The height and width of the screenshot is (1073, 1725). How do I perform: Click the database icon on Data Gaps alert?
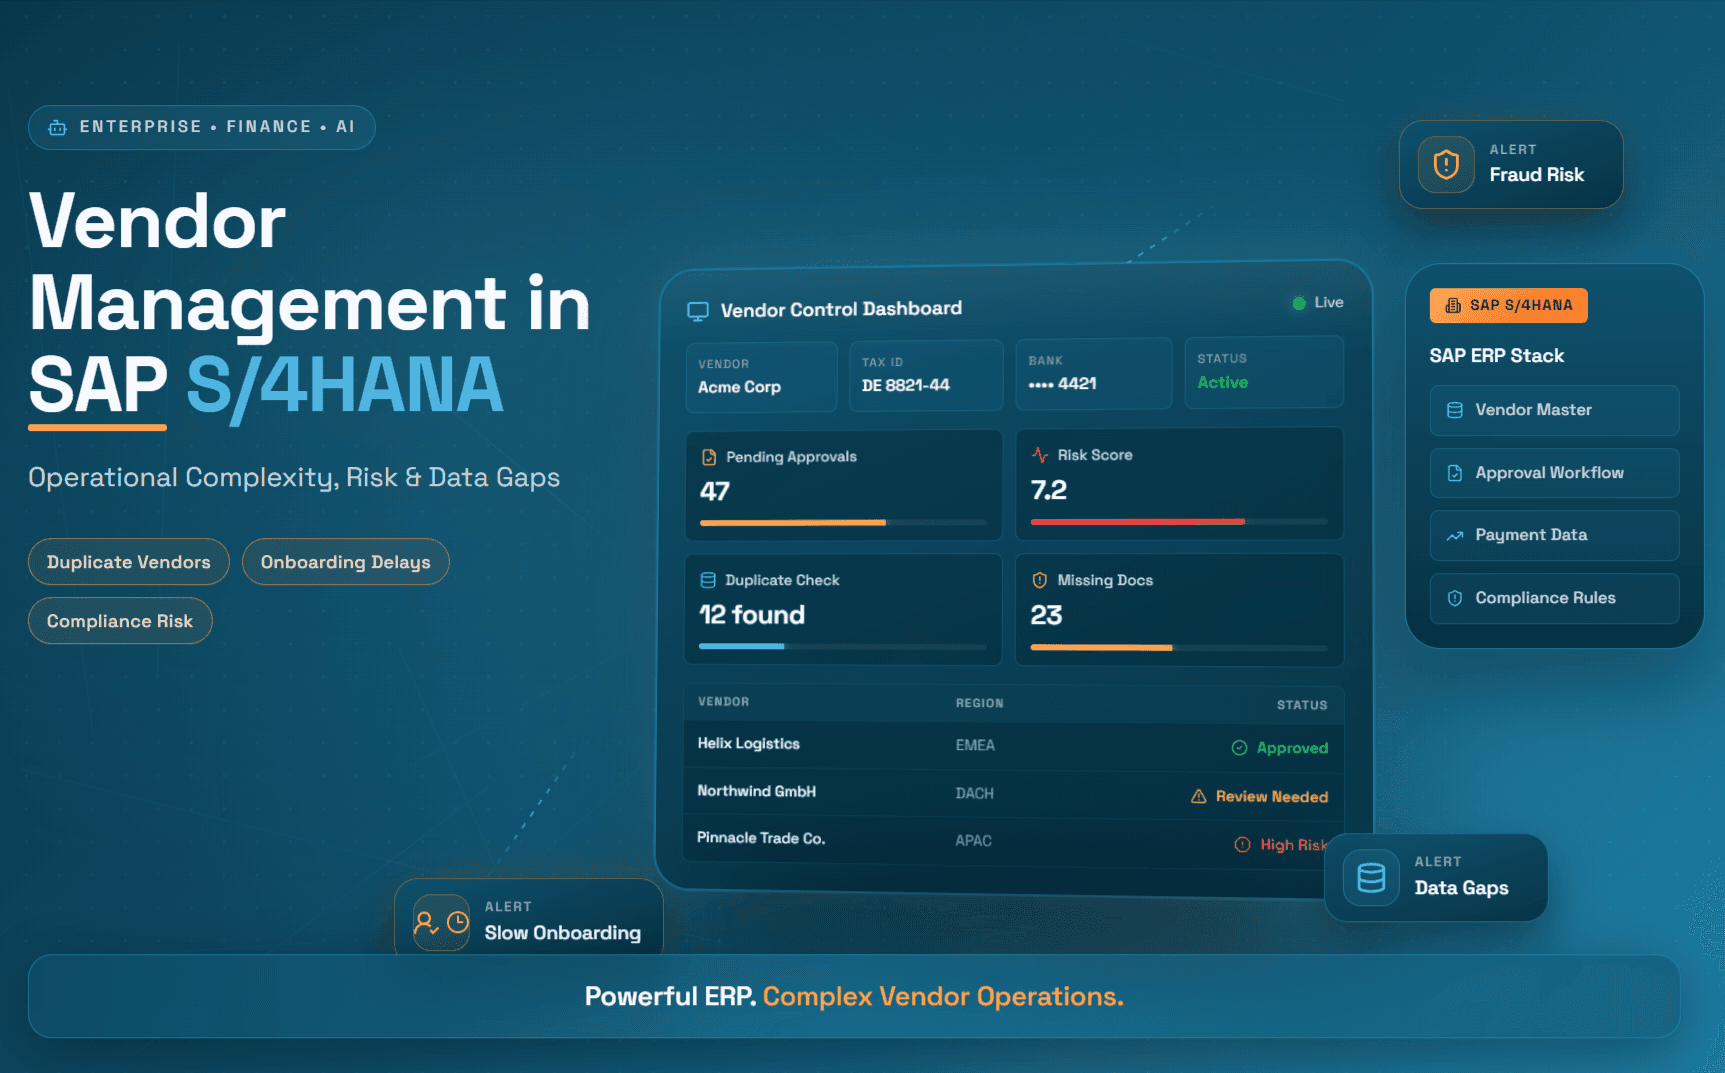click(1371, 878)
